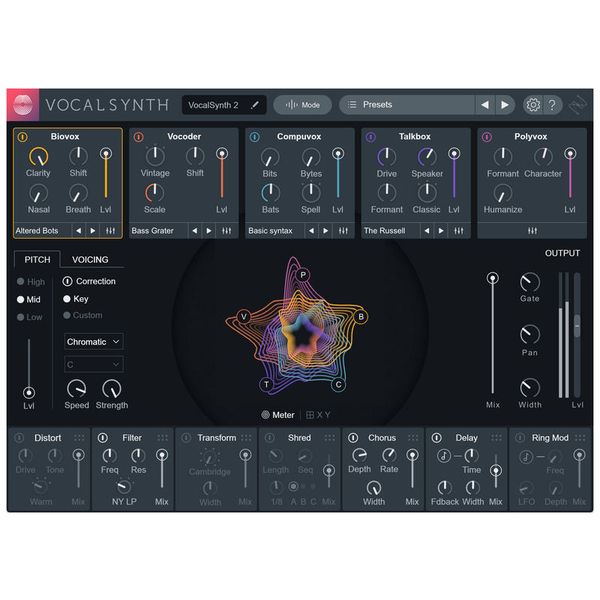Click the Mode button
The width and height of the screenshot is (600, 600).
point(302,104)
